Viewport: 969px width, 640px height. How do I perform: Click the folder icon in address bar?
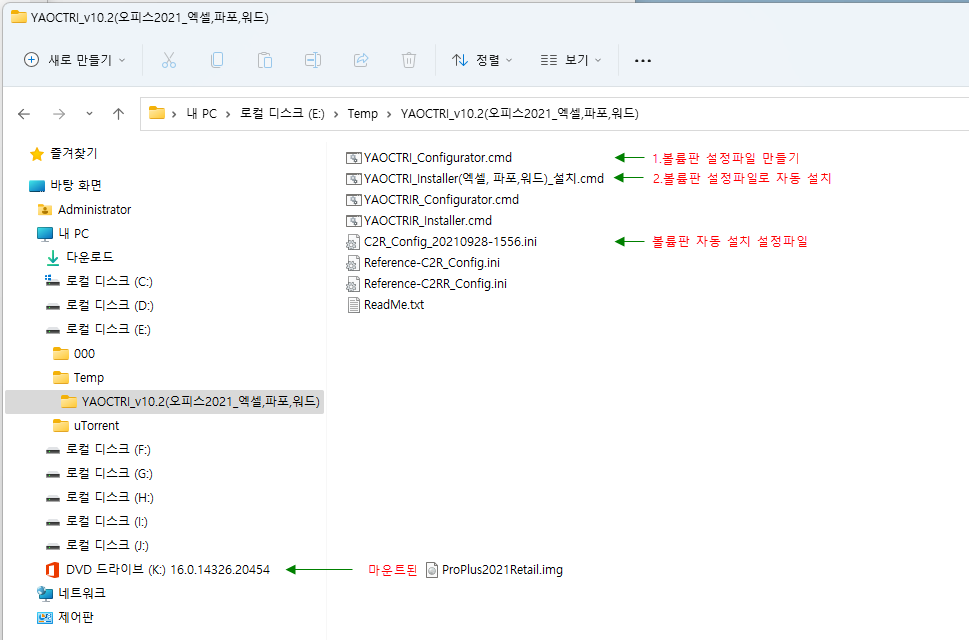[x=157, y=113]
